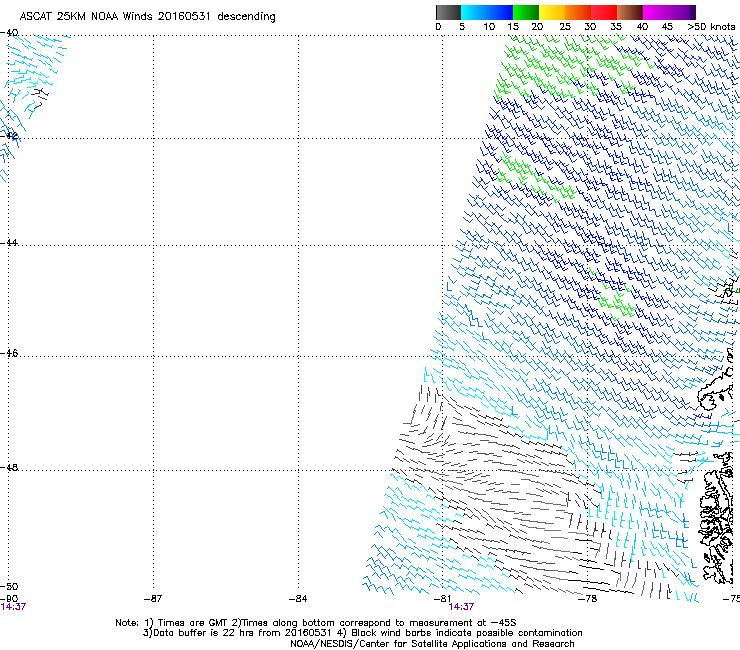Click the '-87' longitude axis label
Image resolution: width=740 pixels, height=650 pixels.
pyautogui.click(x=153, y=599)
